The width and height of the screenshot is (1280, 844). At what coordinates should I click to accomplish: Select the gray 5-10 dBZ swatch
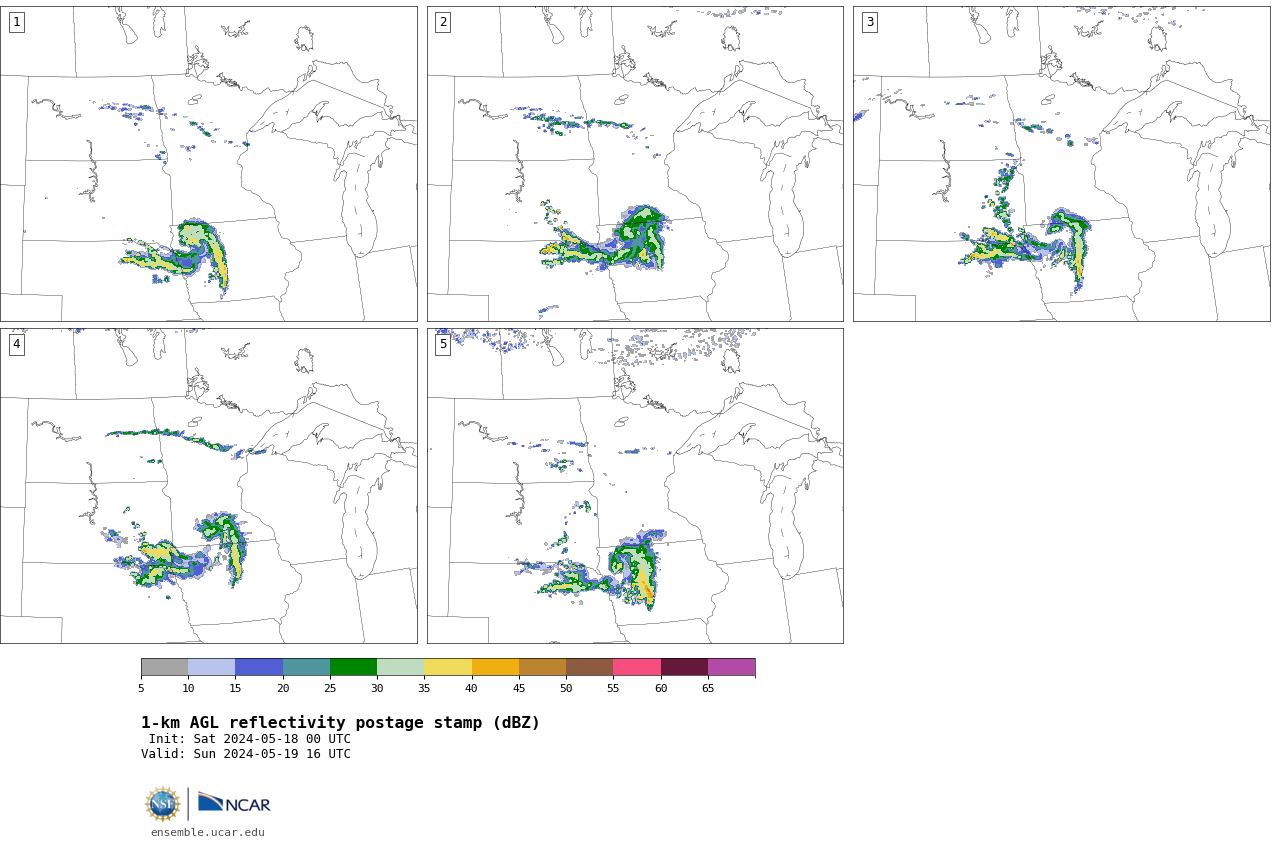coord(165,667)
